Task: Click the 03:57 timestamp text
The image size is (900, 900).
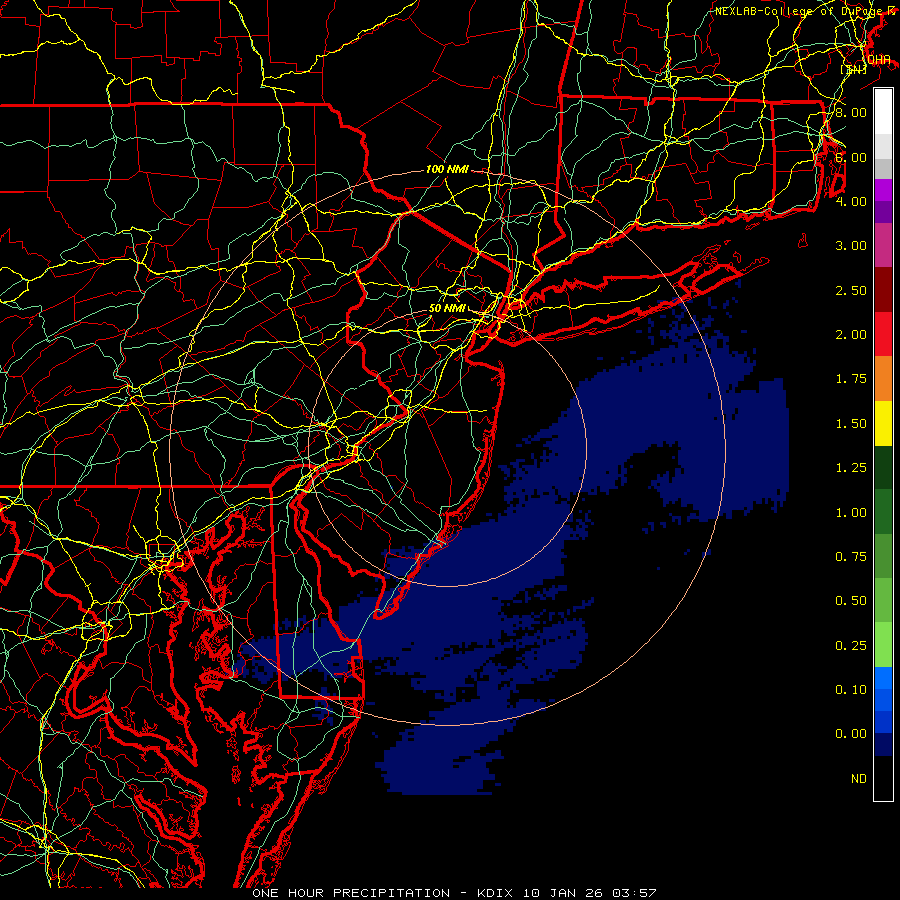Action: pyautogui.click(x=634, y=893)
